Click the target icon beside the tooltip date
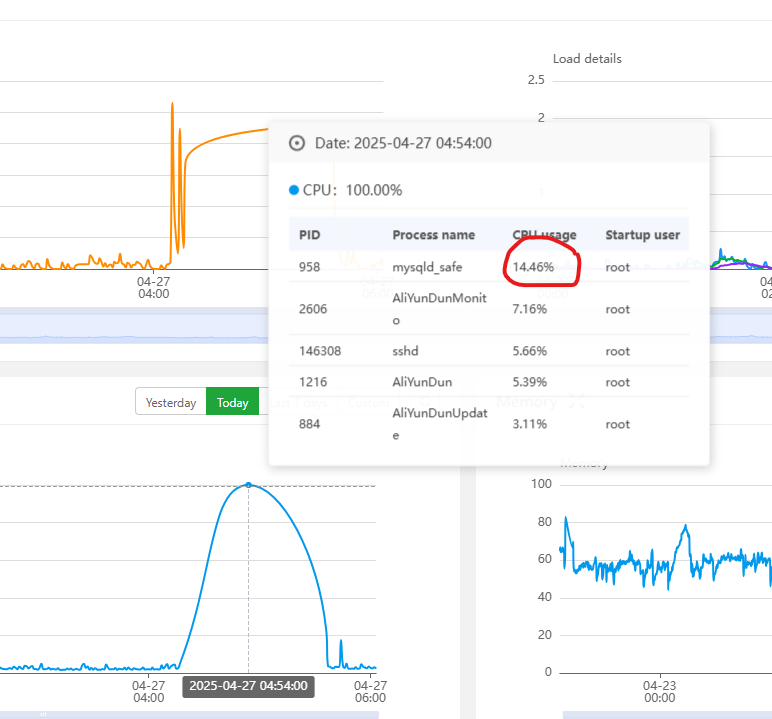Screen dimensions: 772x719 click(296, 143)
